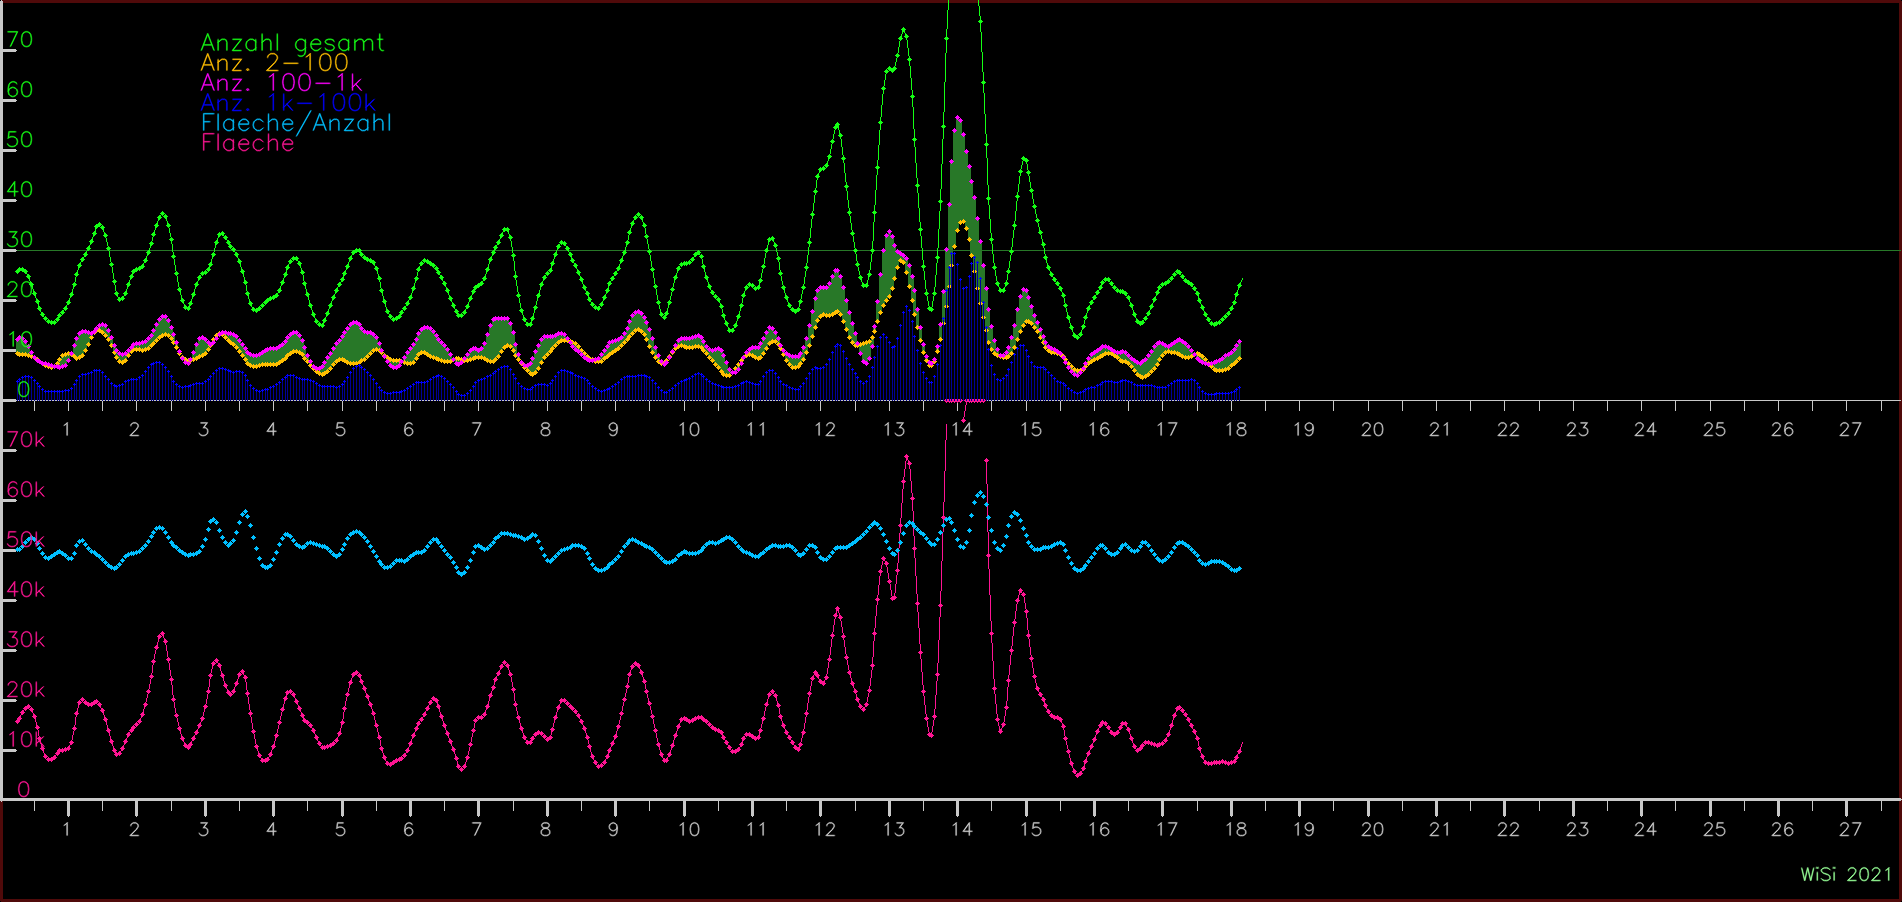Click day "19" on the upper chart axis

point(1304,429)
